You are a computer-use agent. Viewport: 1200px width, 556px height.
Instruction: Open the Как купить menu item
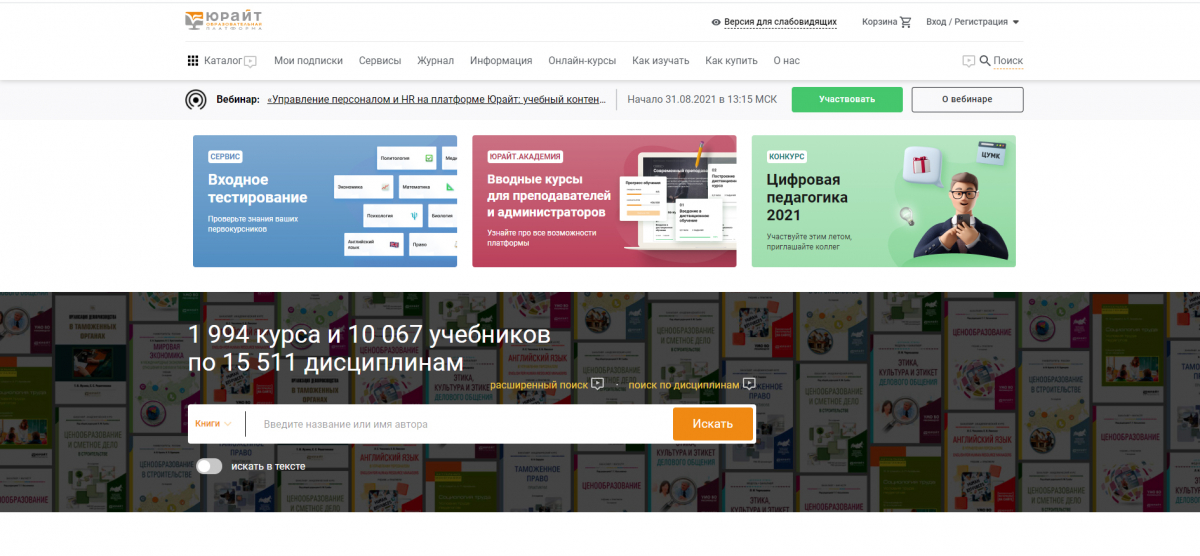[x=731, y=61]
